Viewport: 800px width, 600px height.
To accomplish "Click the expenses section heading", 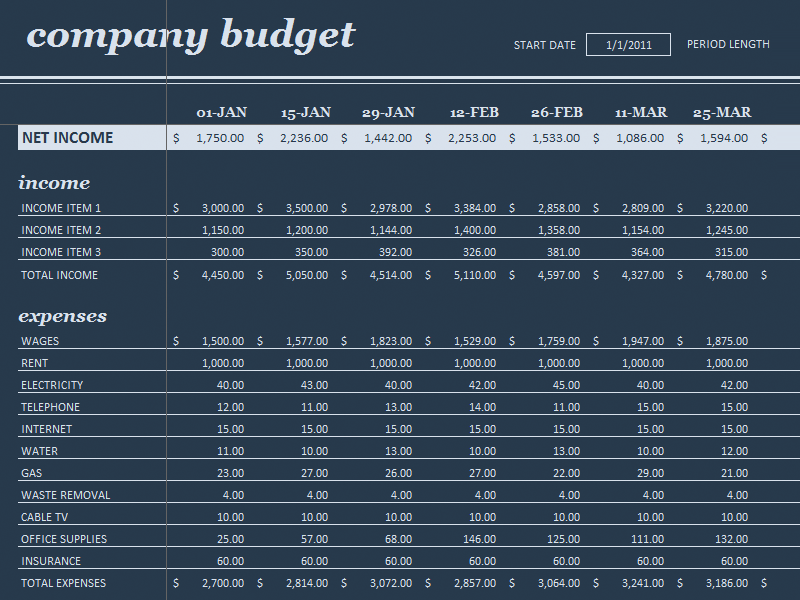I will click(x=63, y=316).
